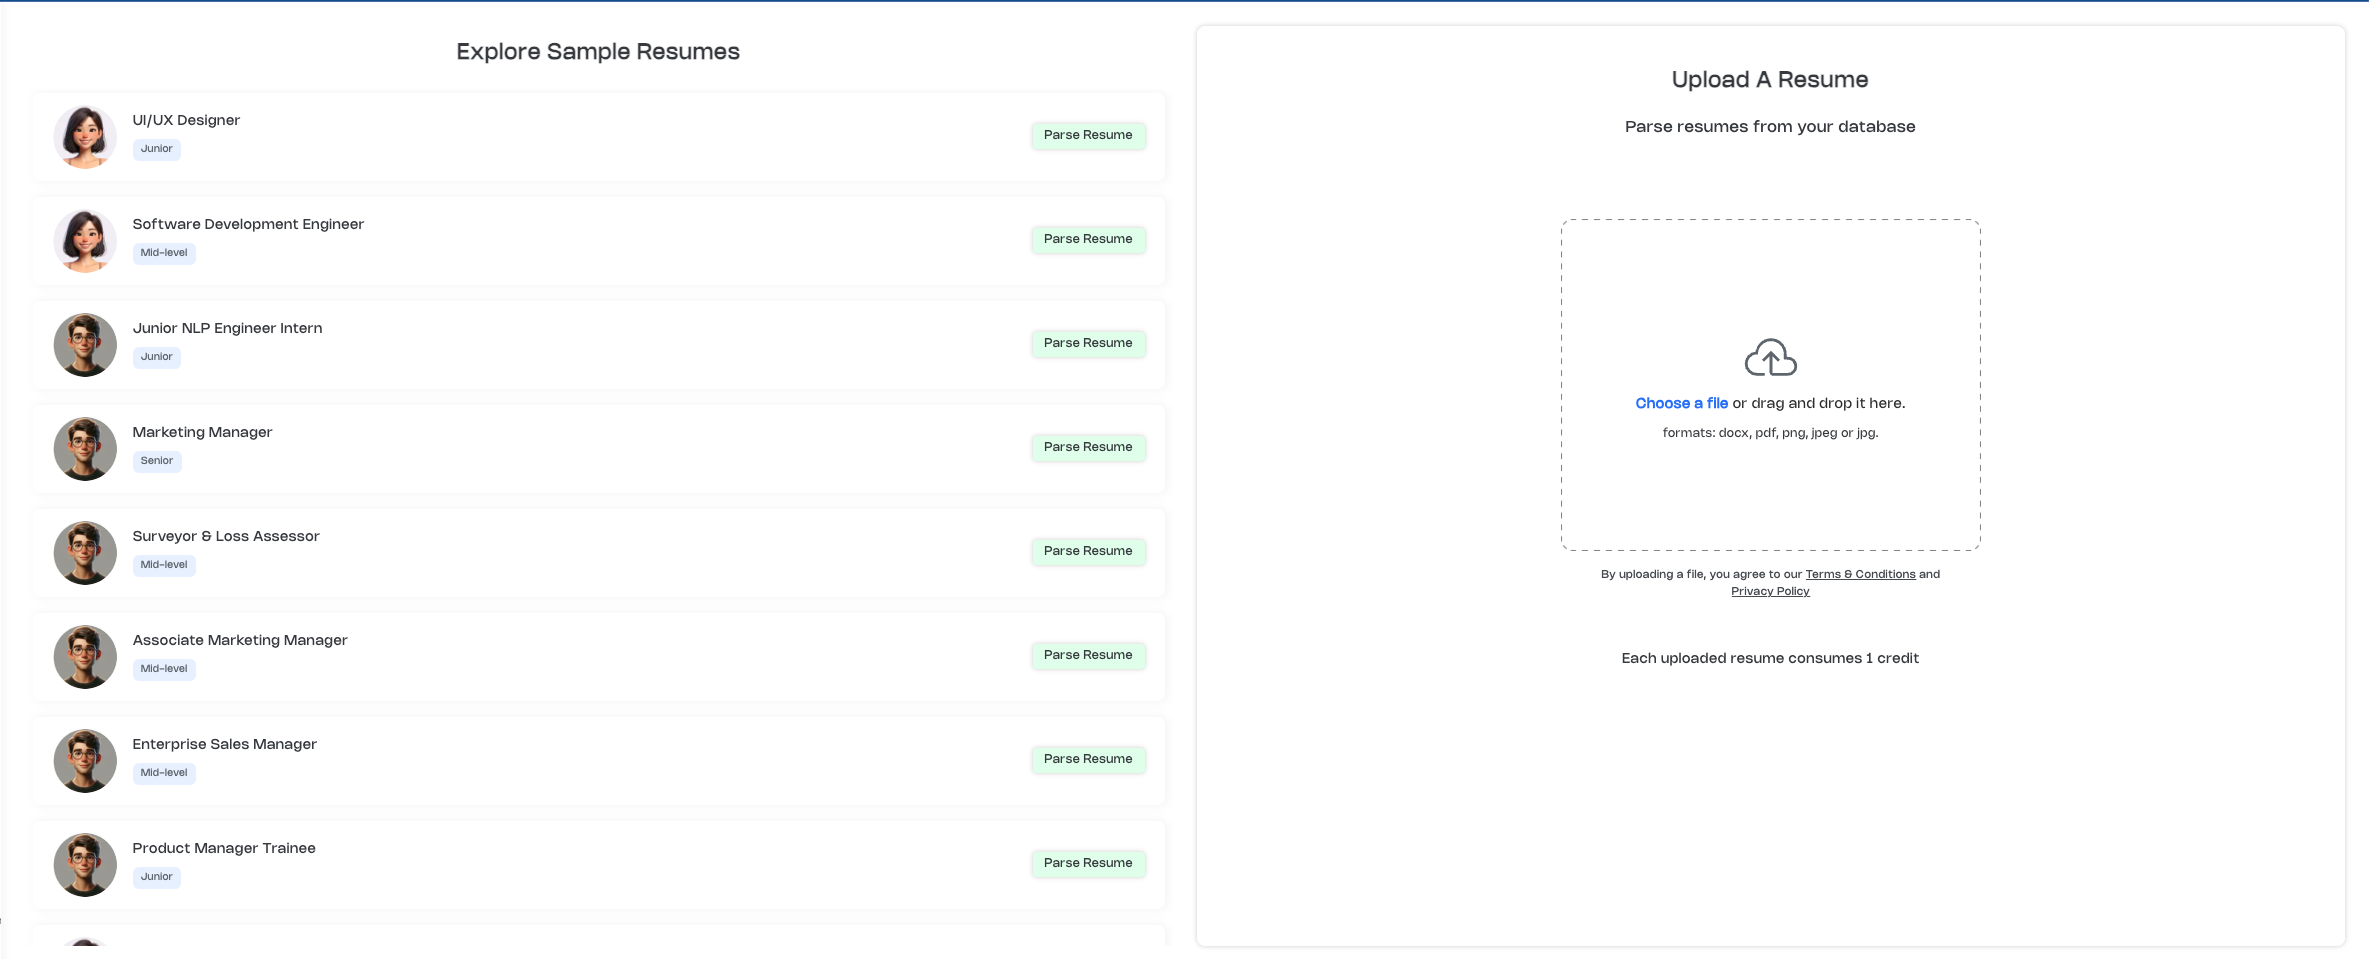This screenshot has width=2369, height=959.
Task: Parse the Junior NLP Engineer Intern resume
Action: [1088, 343]
